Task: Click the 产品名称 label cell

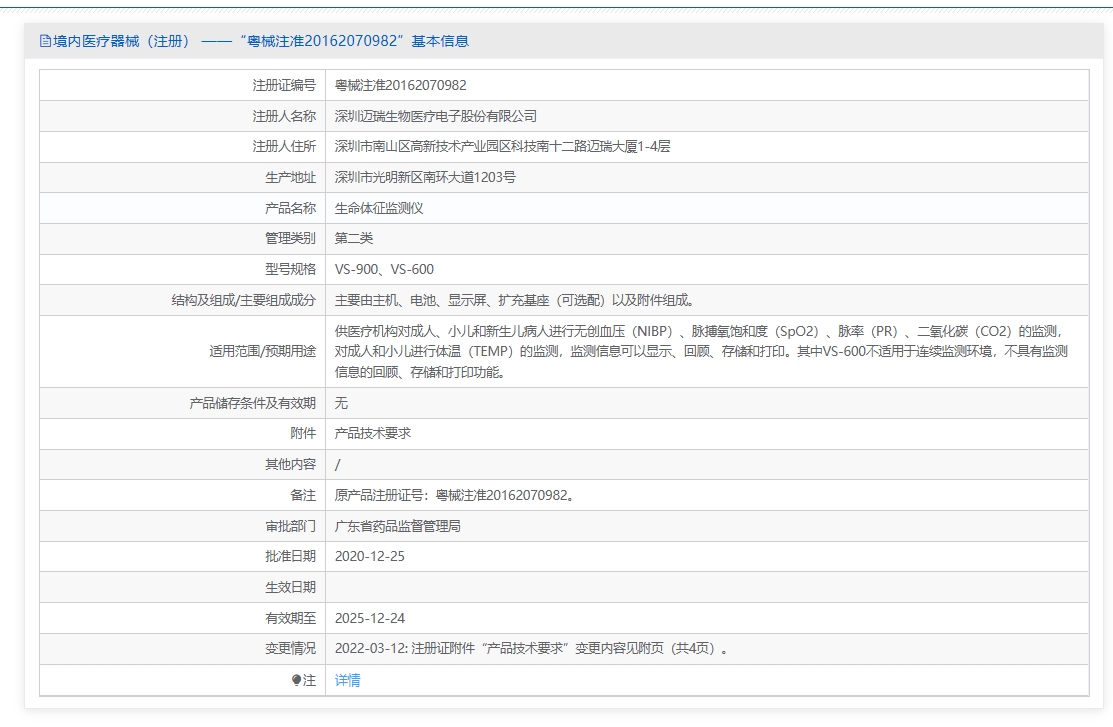Action: pyautogui.click(x=182, y=208)
